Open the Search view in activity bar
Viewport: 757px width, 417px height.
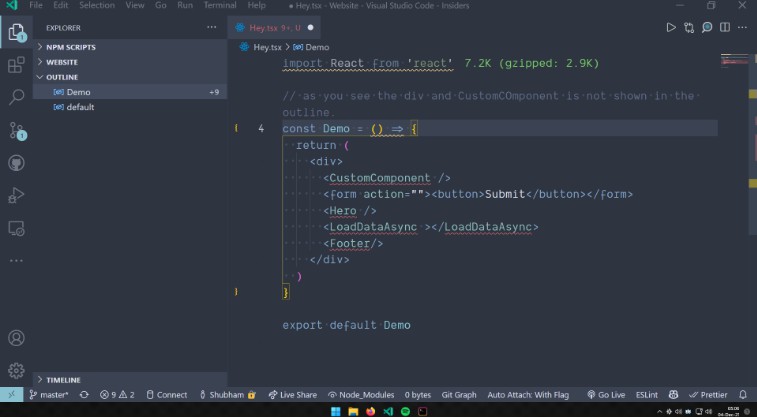pos(16,97)
